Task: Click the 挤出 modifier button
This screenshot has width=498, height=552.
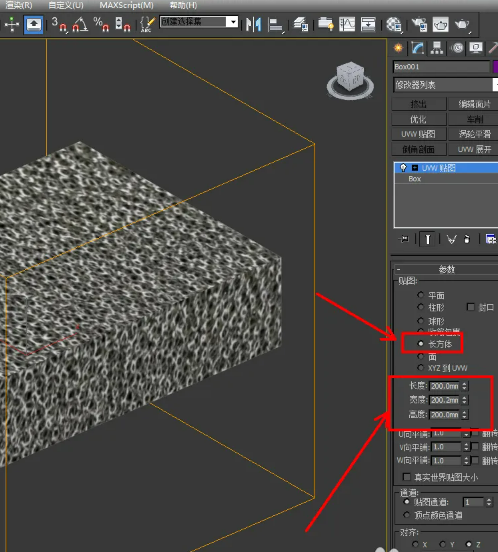Action: click(x=419, y=104)
